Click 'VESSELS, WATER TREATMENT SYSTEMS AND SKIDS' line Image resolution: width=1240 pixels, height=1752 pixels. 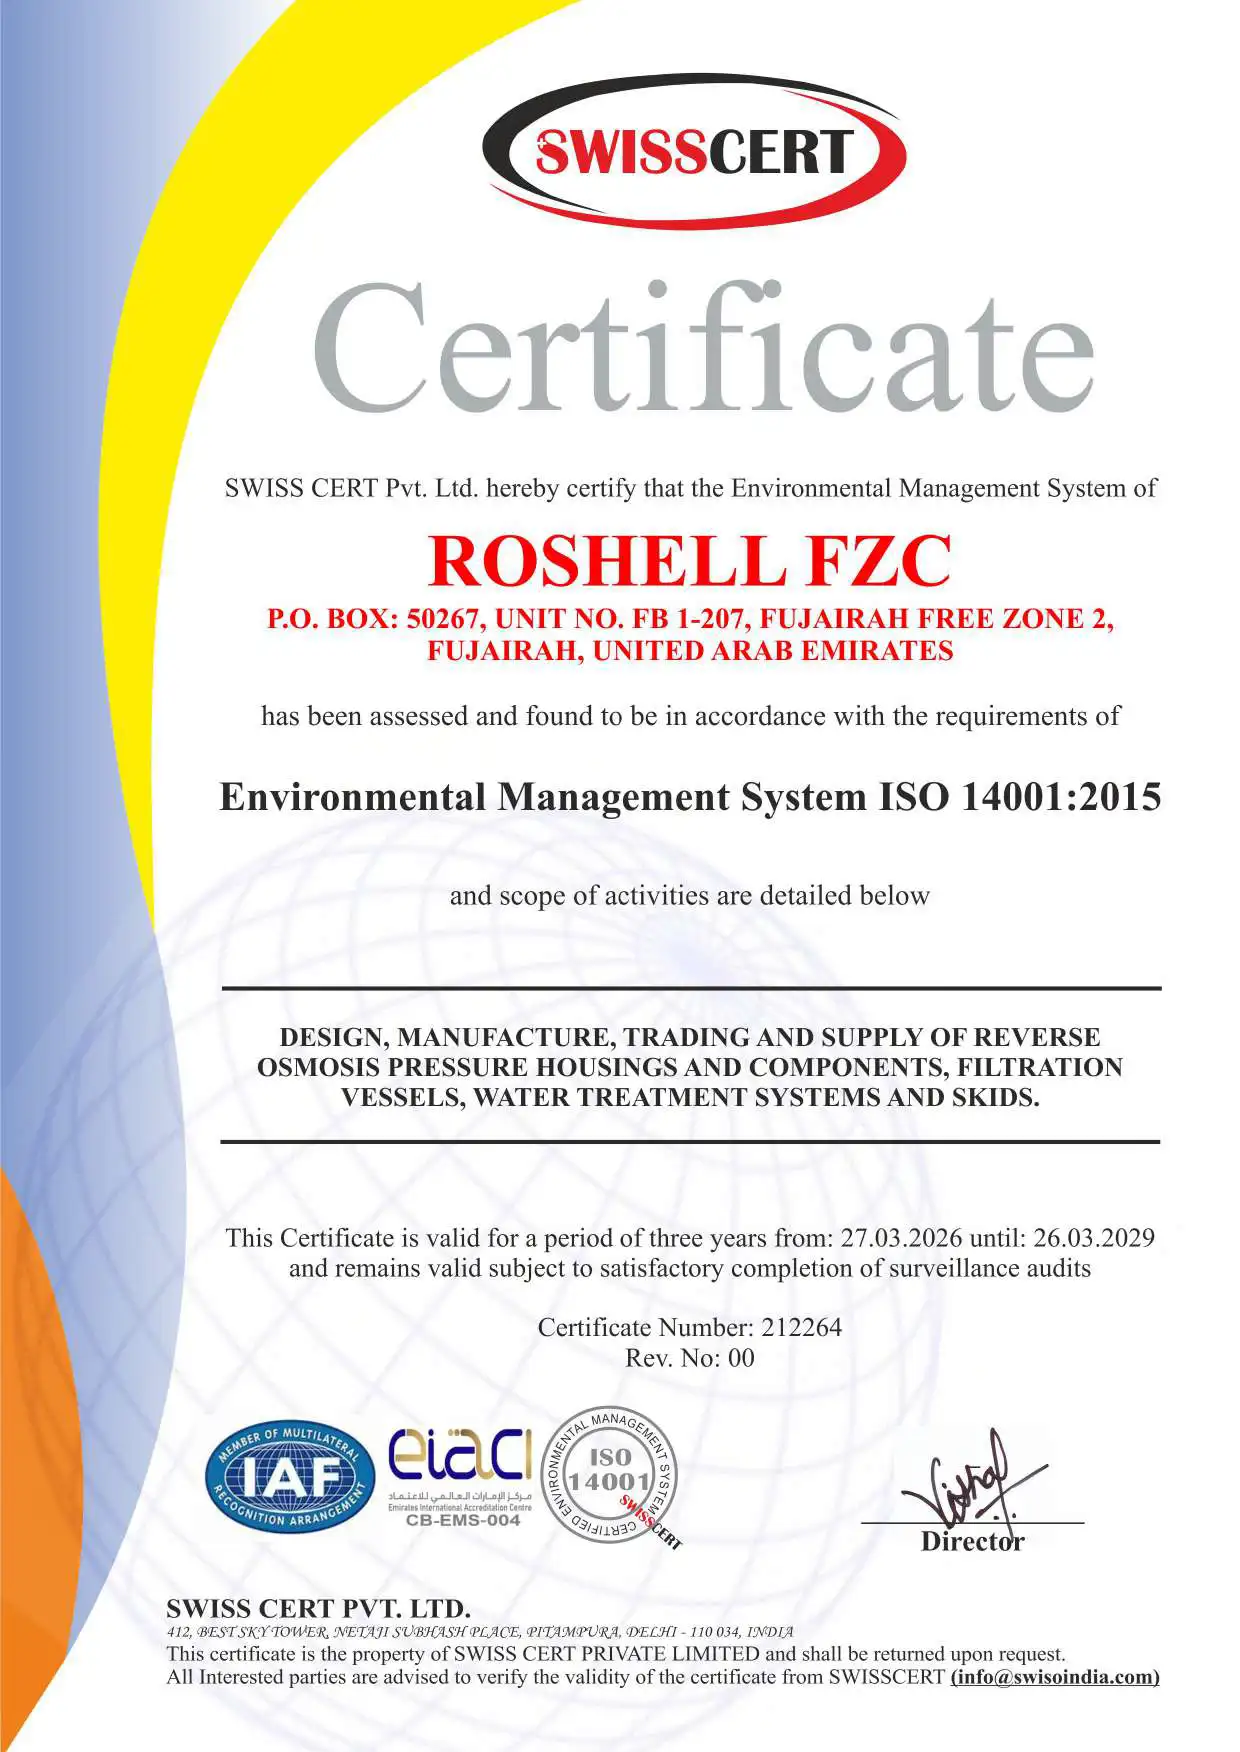[690, 1097]
